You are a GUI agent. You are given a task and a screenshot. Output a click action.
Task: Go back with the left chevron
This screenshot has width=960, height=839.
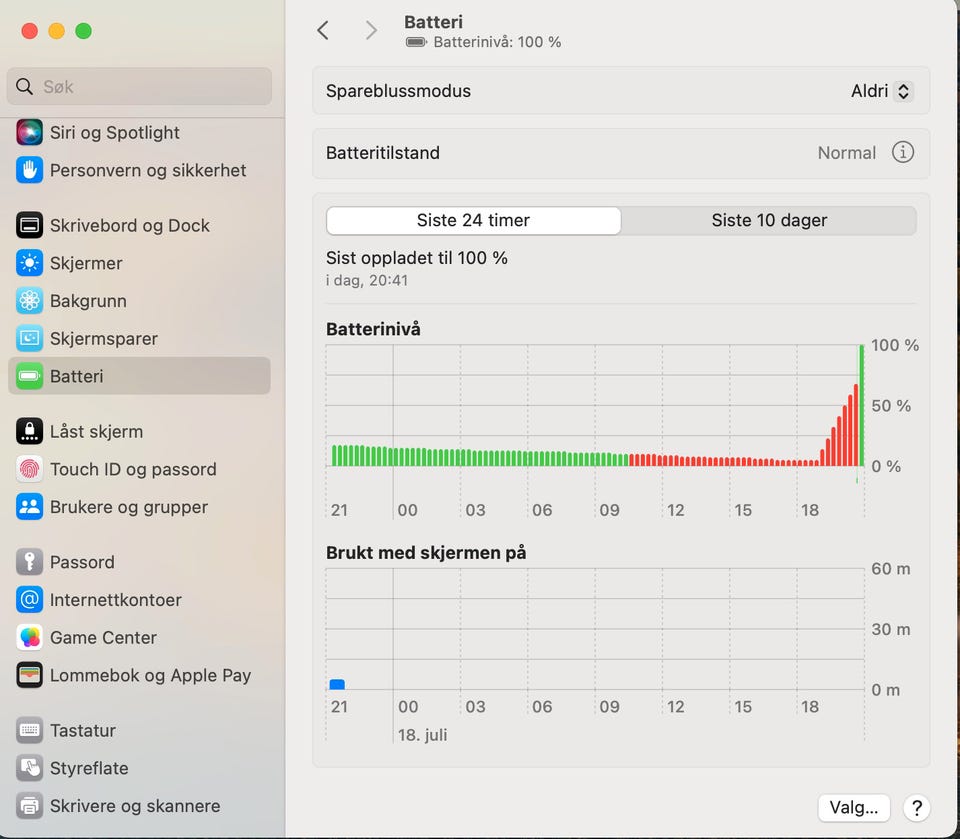pos(323,30)
